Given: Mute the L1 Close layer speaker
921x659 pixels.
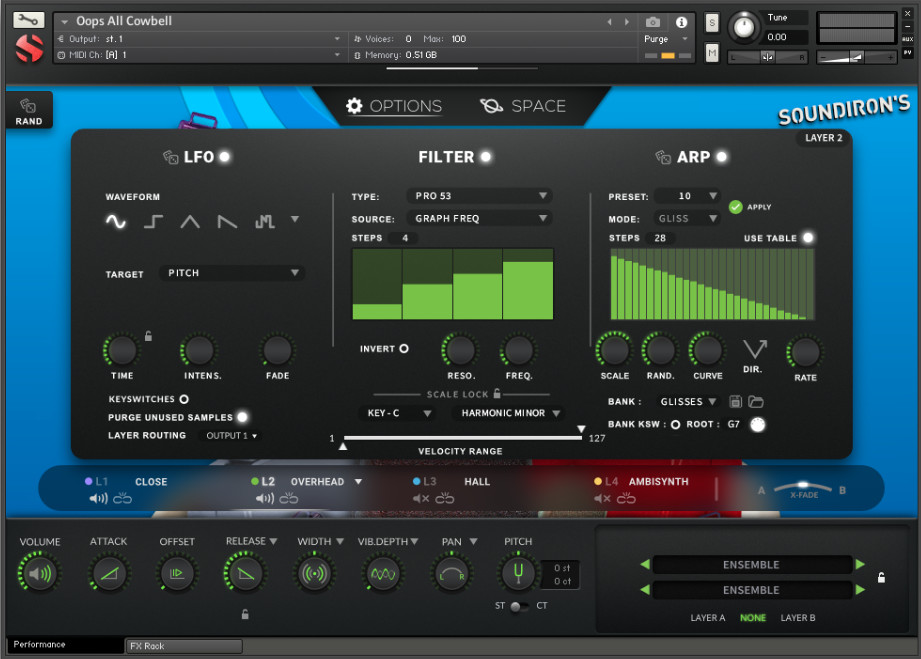Looking at the screenshot, I should point(98,499).
